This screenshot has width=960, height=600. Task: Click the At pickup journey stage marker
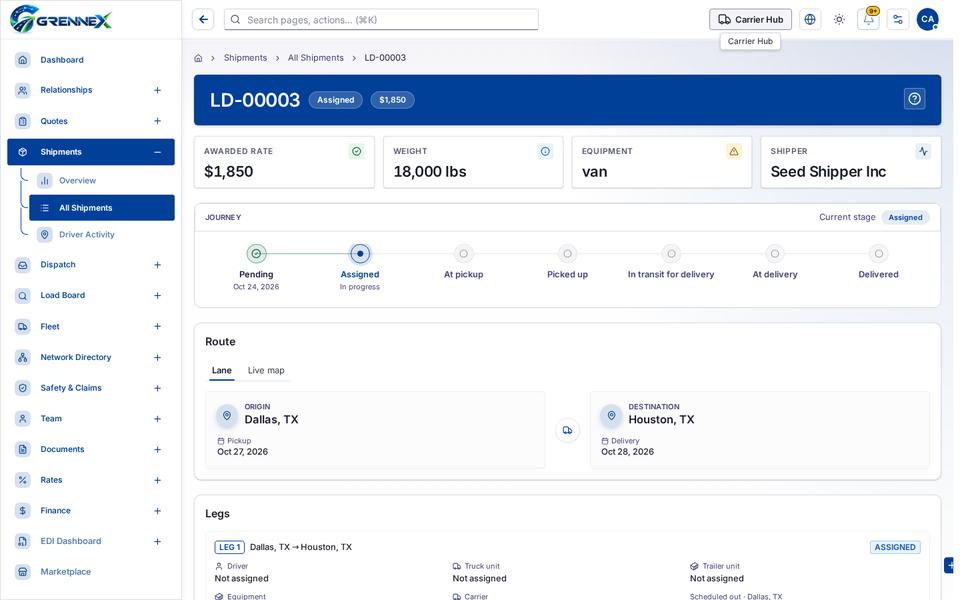click(463, 253)
